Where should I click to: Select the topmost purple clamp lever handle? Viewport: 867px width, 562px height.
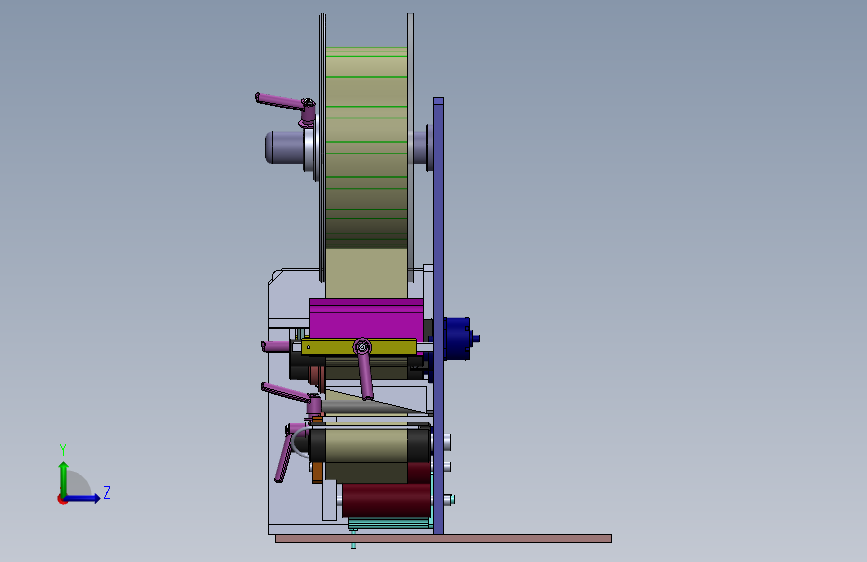[279, 101]
